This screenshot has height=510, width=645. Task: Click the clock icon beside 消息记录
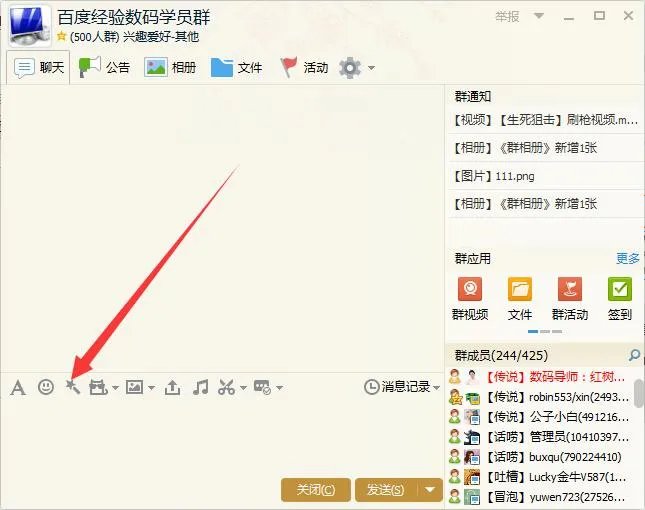pyautogui.click(x=371, y=387)
